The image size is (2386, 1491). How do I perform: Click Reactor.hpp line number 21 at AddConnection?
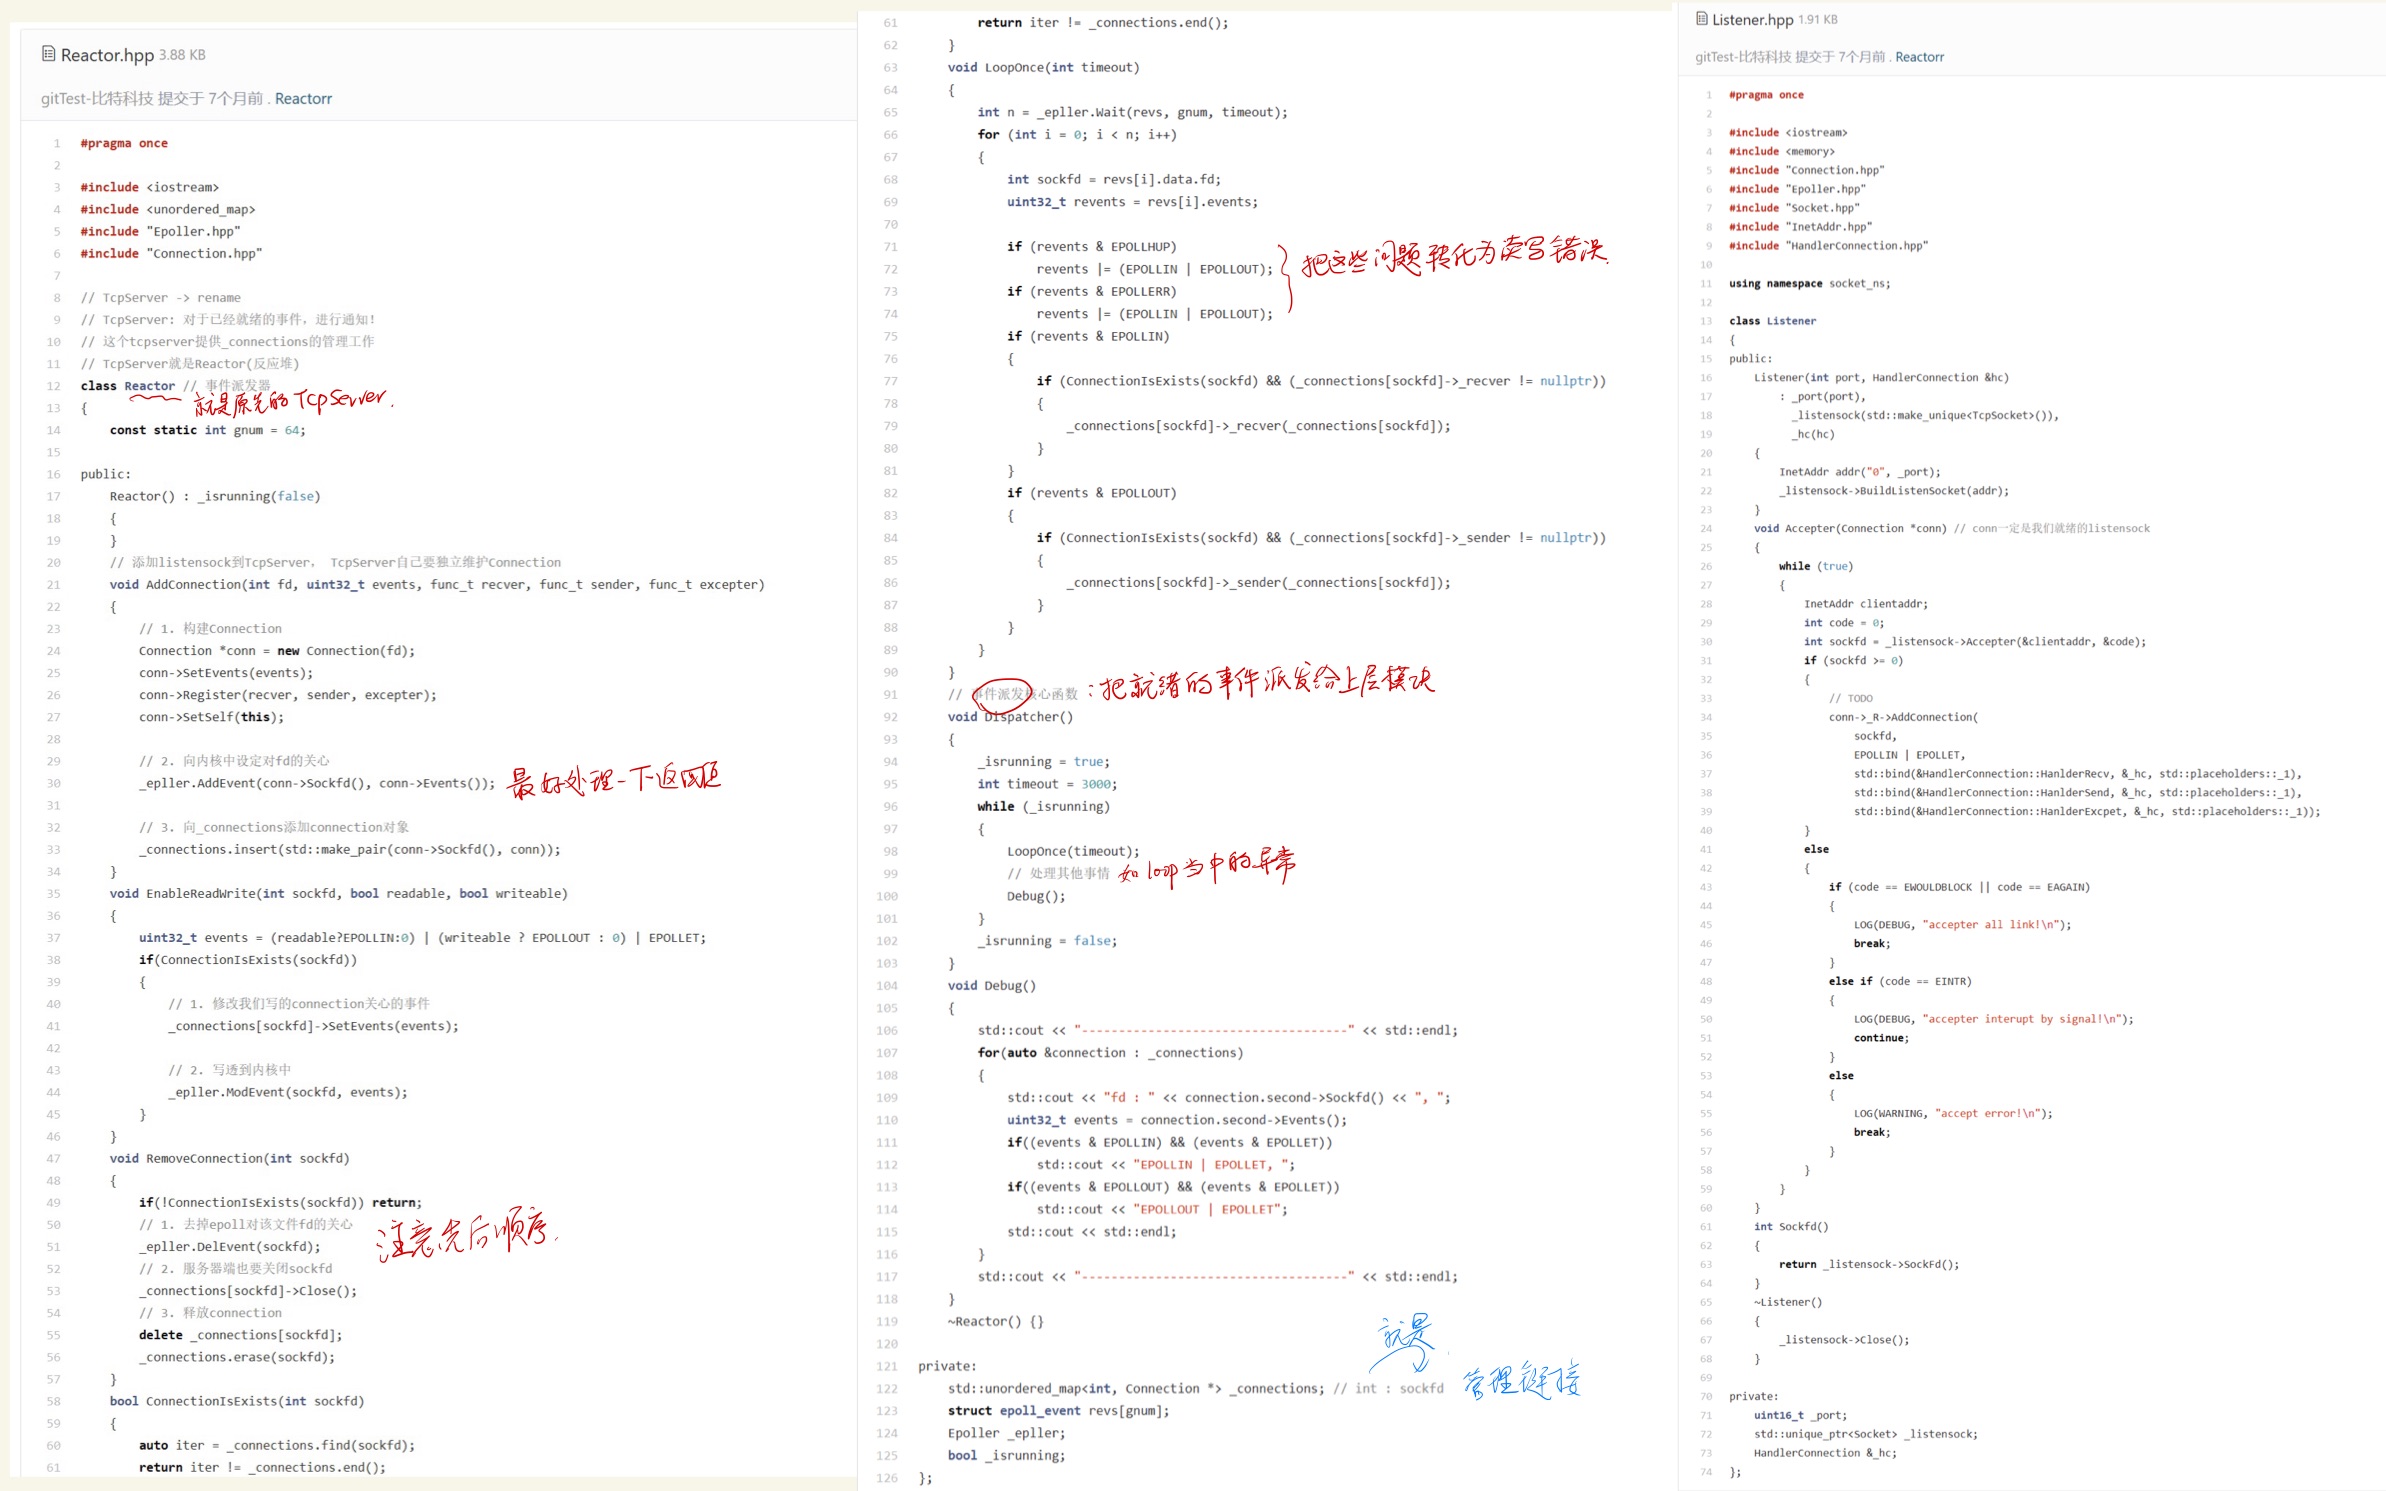[x=54, y=585]
